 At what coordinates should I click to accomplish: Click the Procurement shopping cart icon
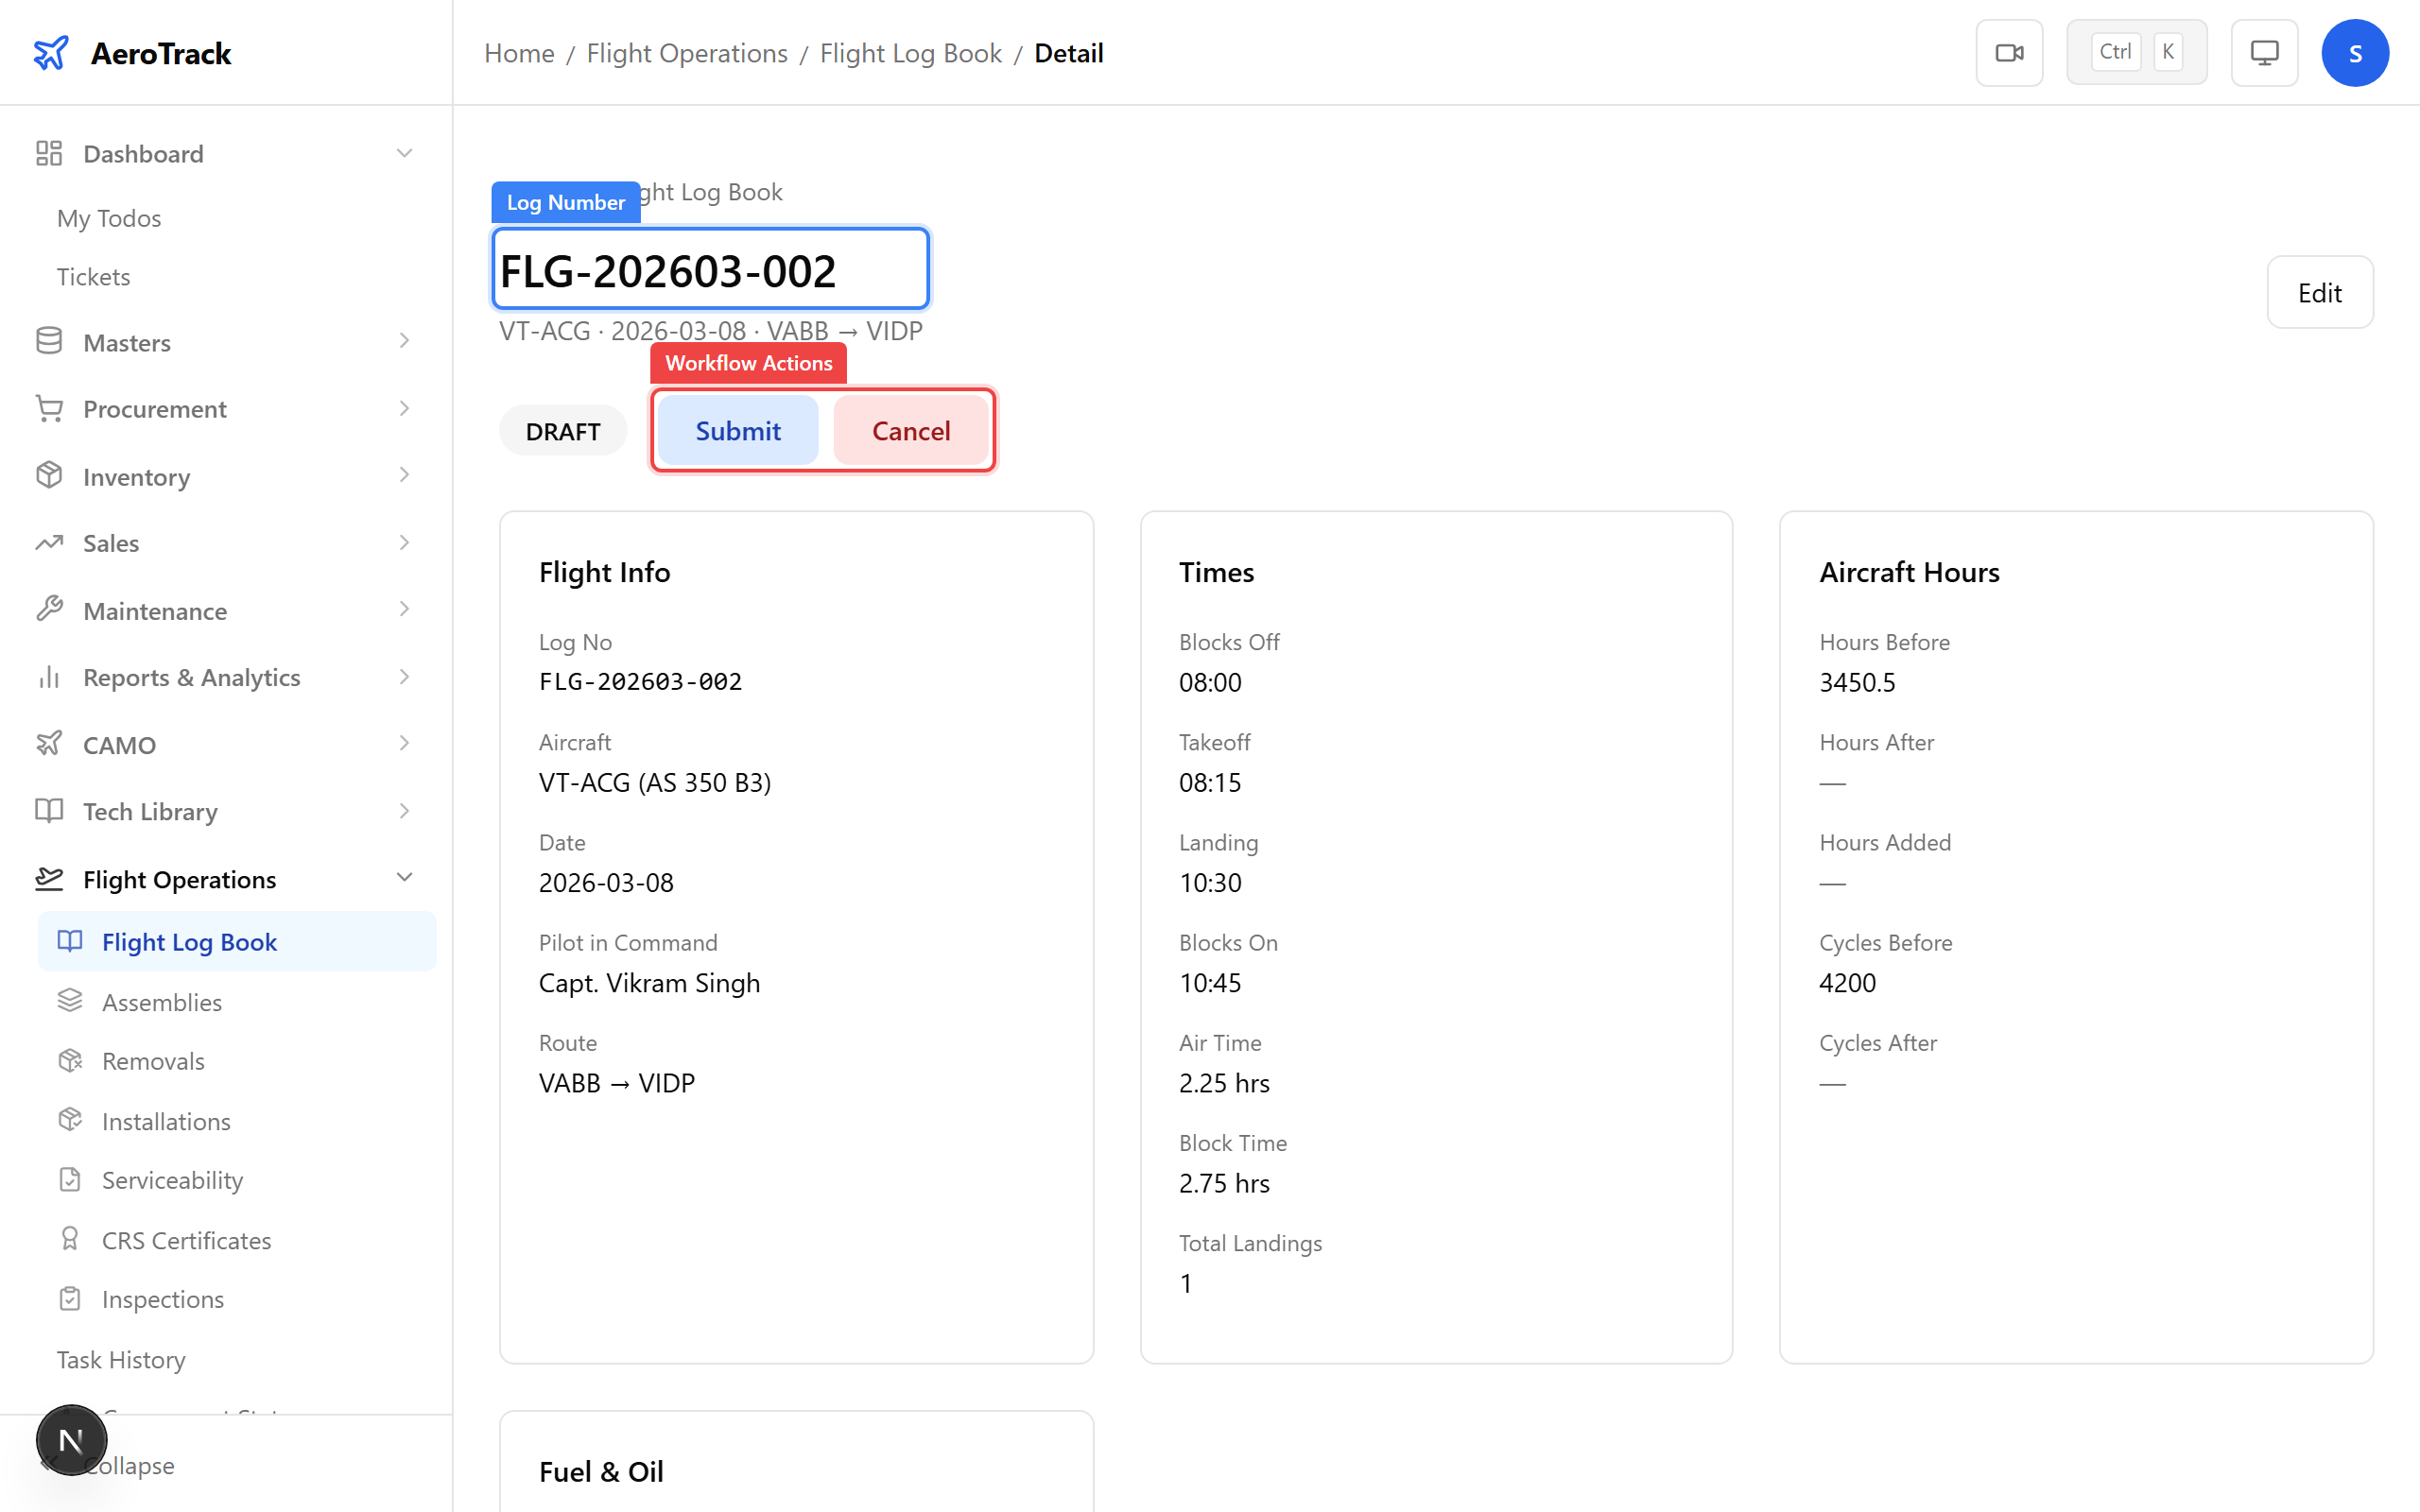pos(48,408)
